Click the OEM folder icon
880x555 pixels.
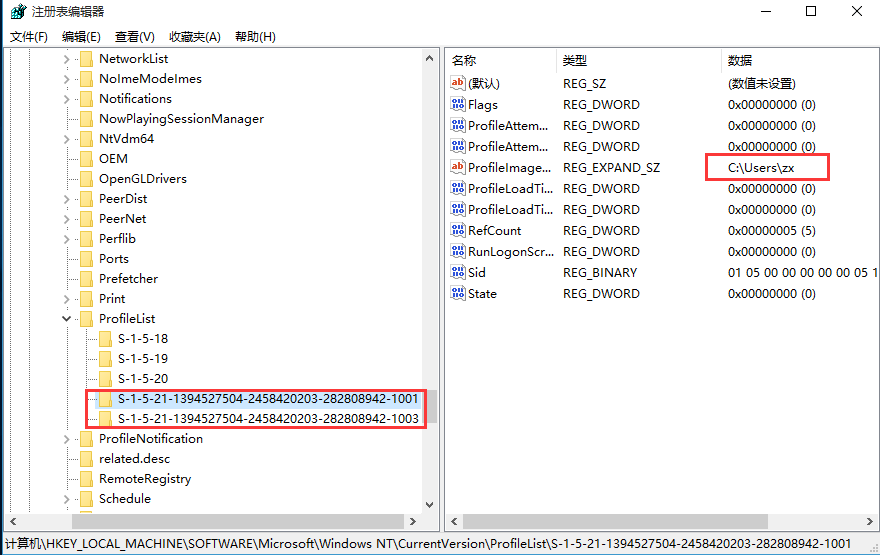coord(86,159)
